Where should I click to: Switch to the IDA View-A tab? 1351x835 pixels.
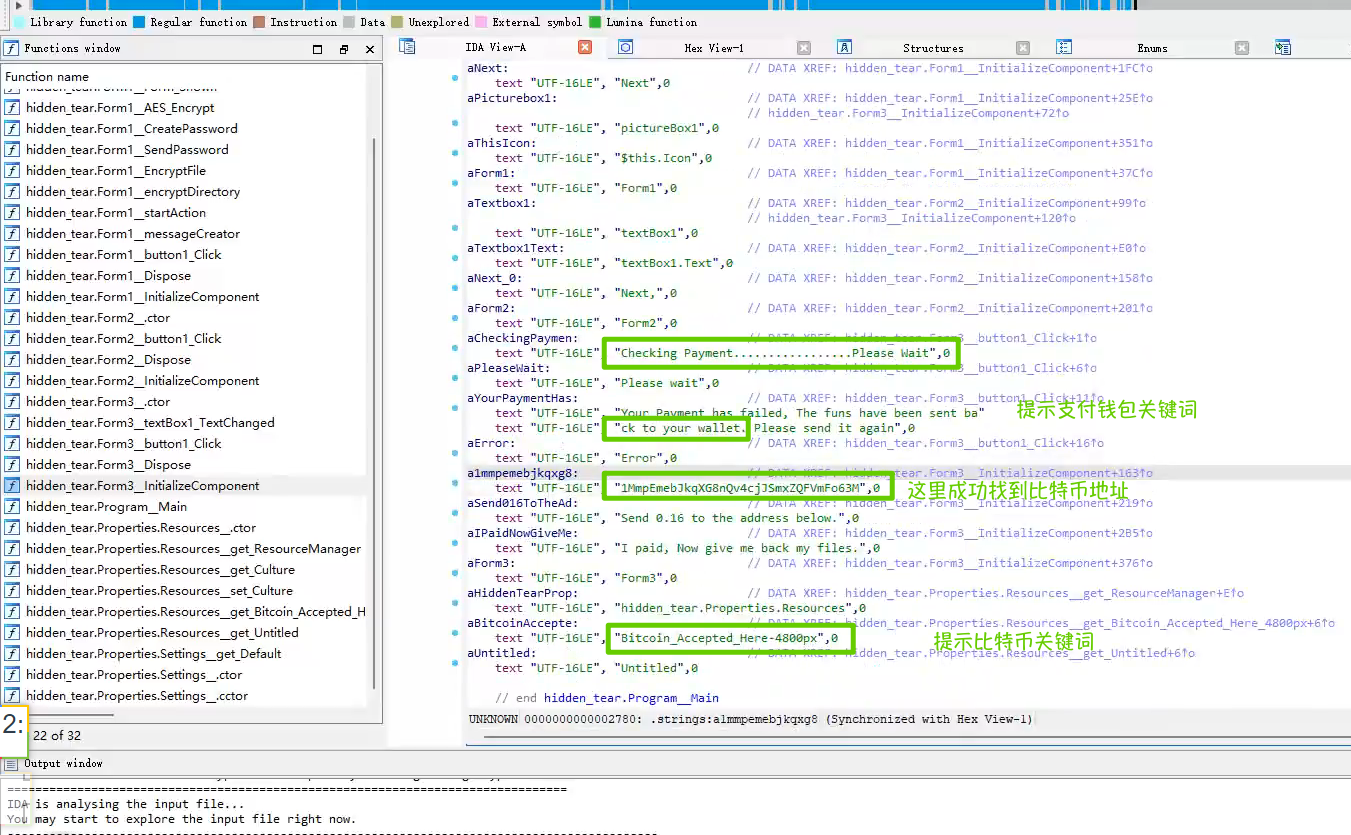495,47
